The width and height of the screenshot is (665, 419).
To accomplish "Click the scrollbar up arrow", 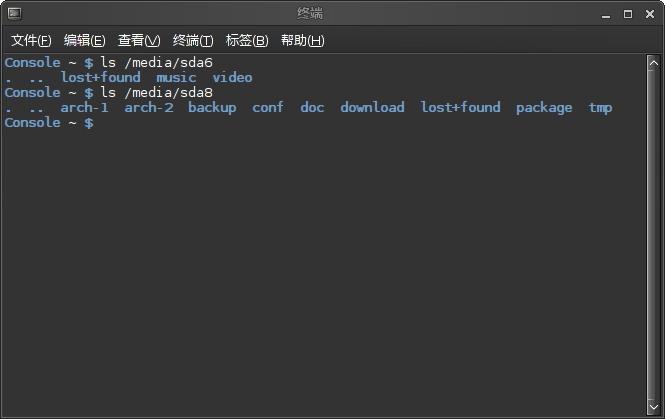I will click(x=654, y=63).
